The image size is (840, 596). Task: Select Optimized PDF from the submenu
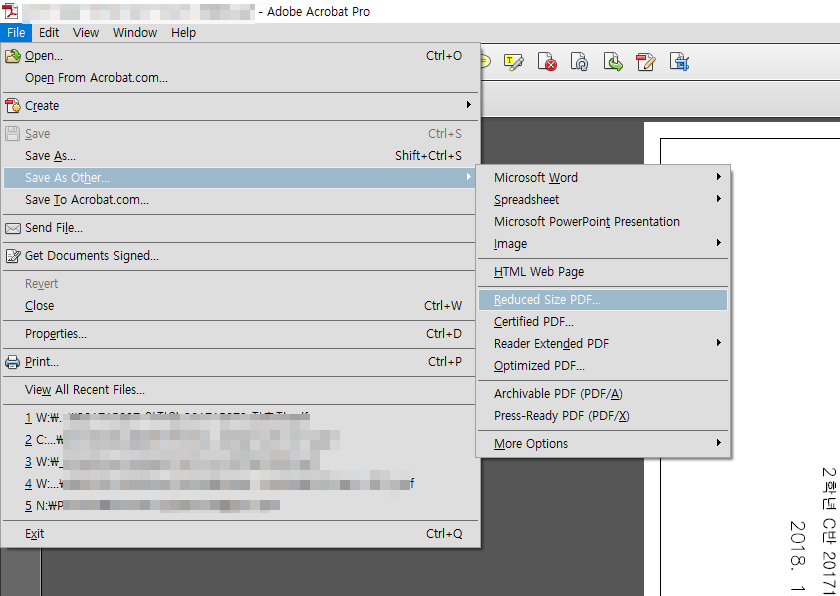[x=539, y=366]
